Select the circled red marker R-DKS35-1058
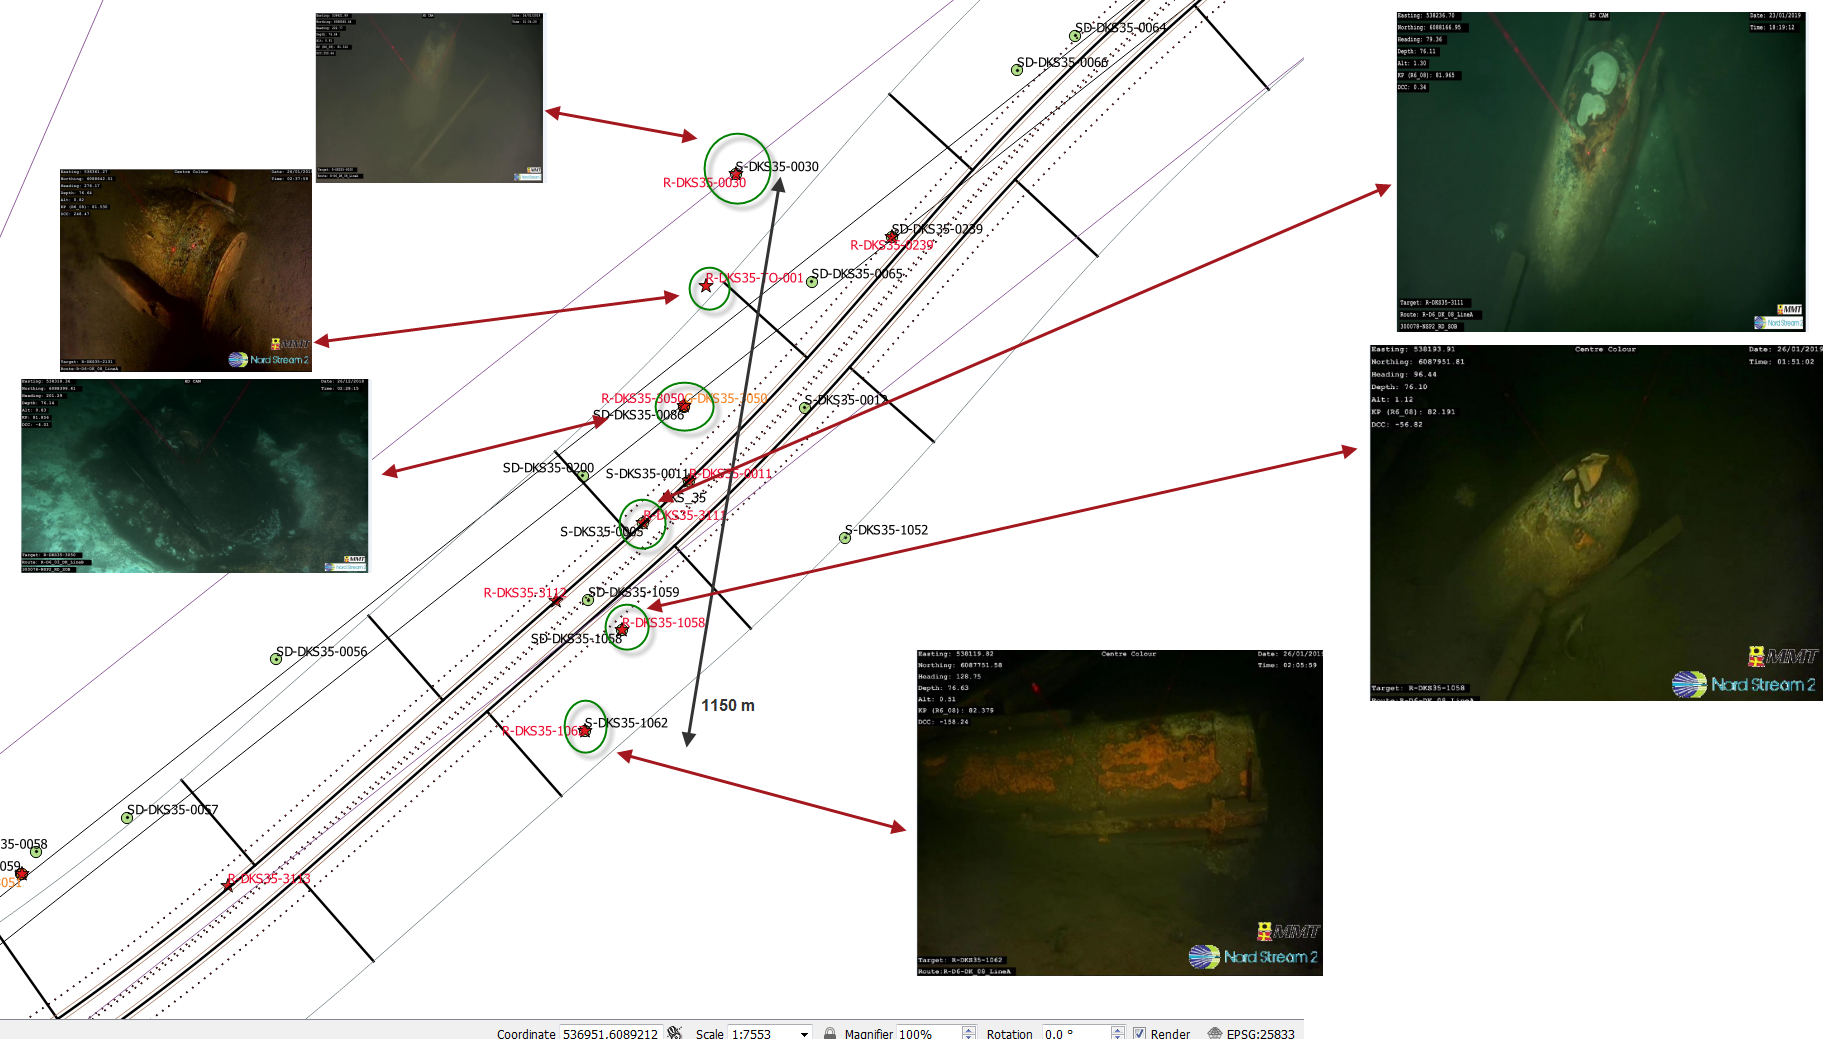 tap(622, 630)
